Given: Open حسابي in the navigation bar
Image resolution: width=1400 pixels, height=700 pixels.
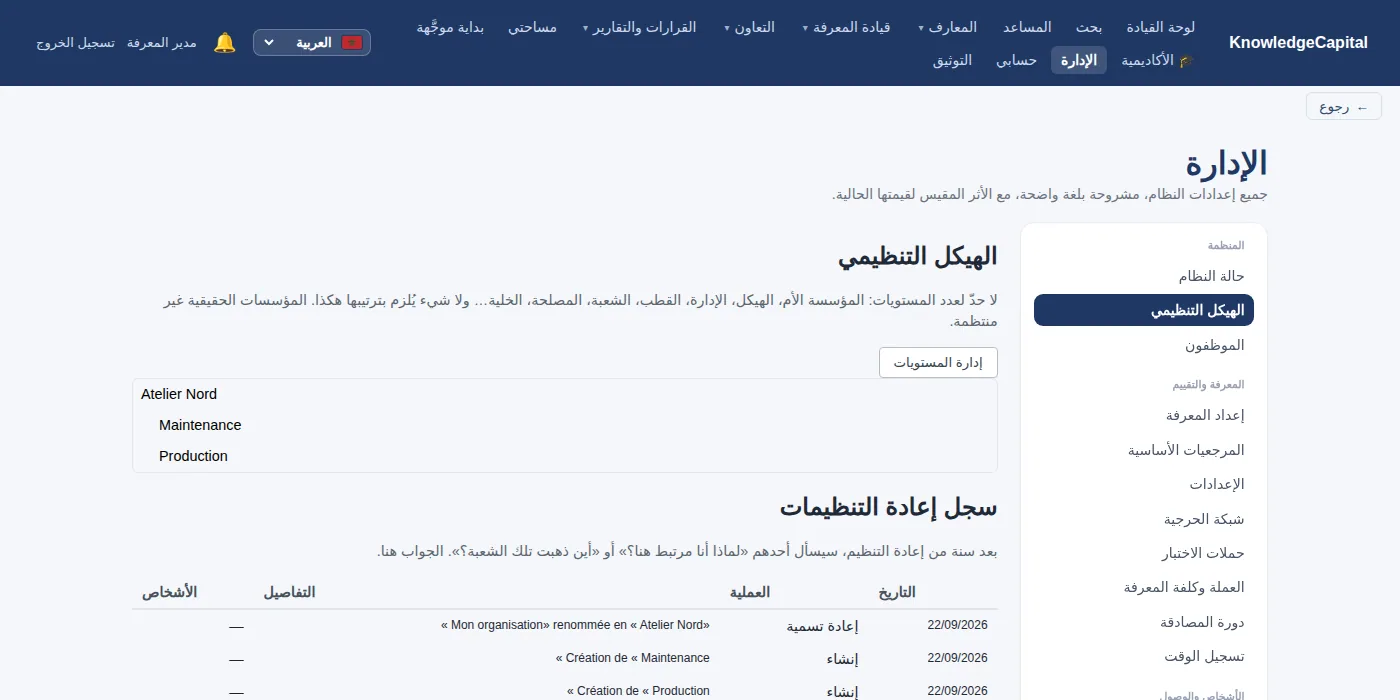Looking at the screenshot, I should tap(1016, 61).
